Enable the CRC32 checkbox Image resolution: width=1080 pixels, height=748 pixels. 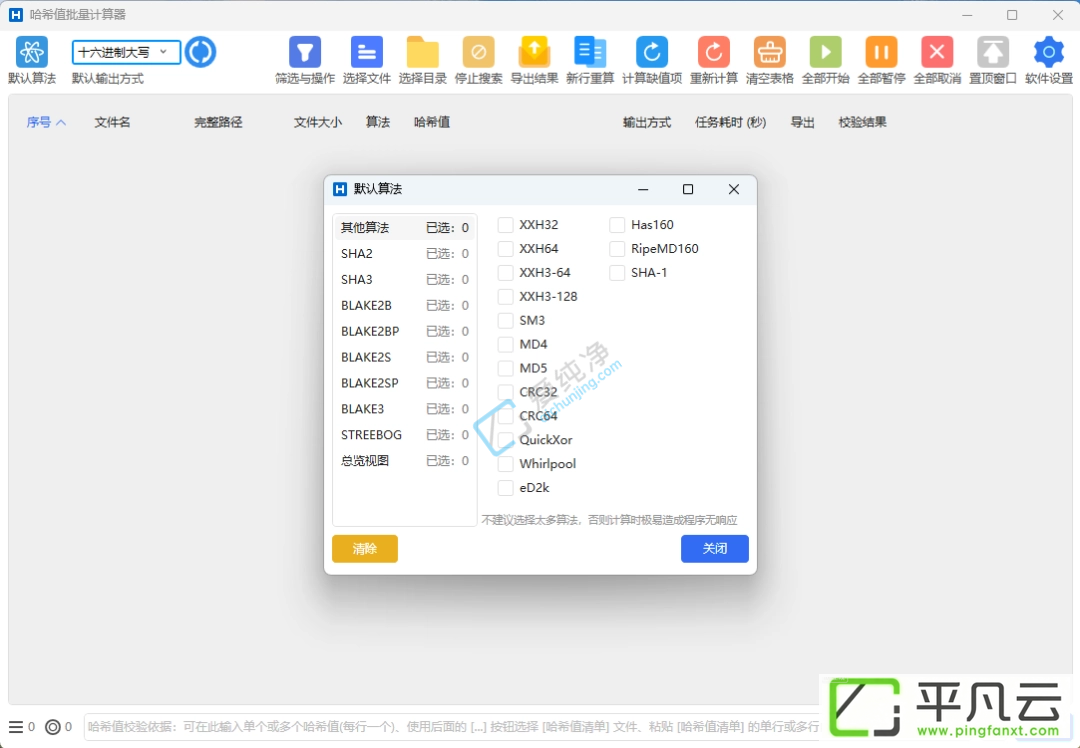click(x=506, y=392)
